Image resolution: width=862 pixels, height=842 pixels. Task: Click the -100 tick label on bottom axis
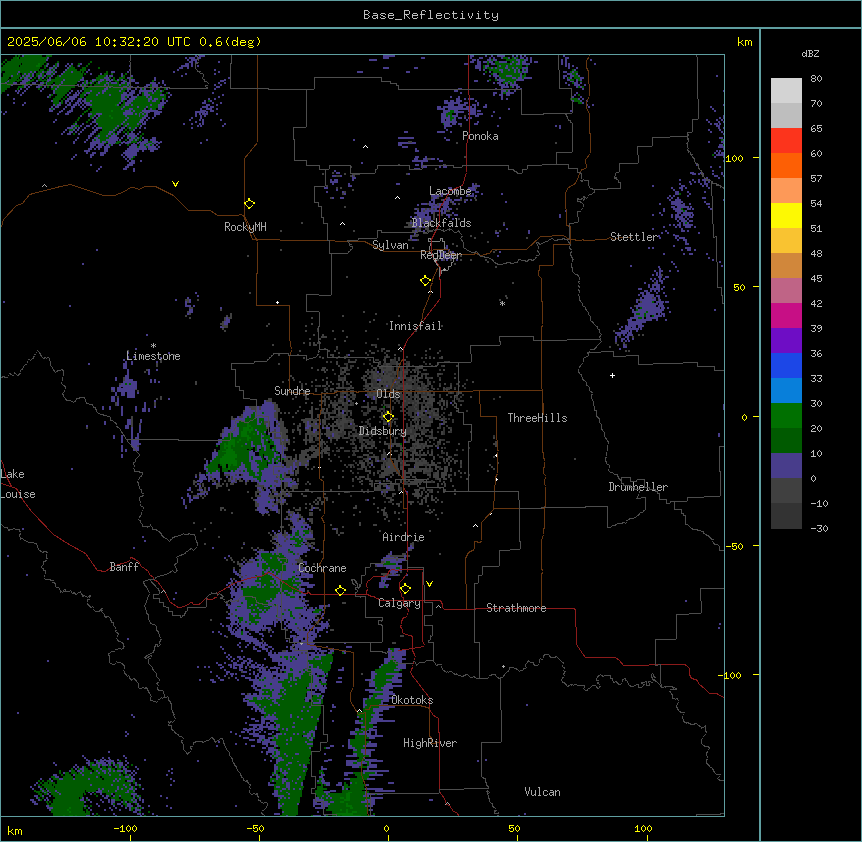point(125,828)
